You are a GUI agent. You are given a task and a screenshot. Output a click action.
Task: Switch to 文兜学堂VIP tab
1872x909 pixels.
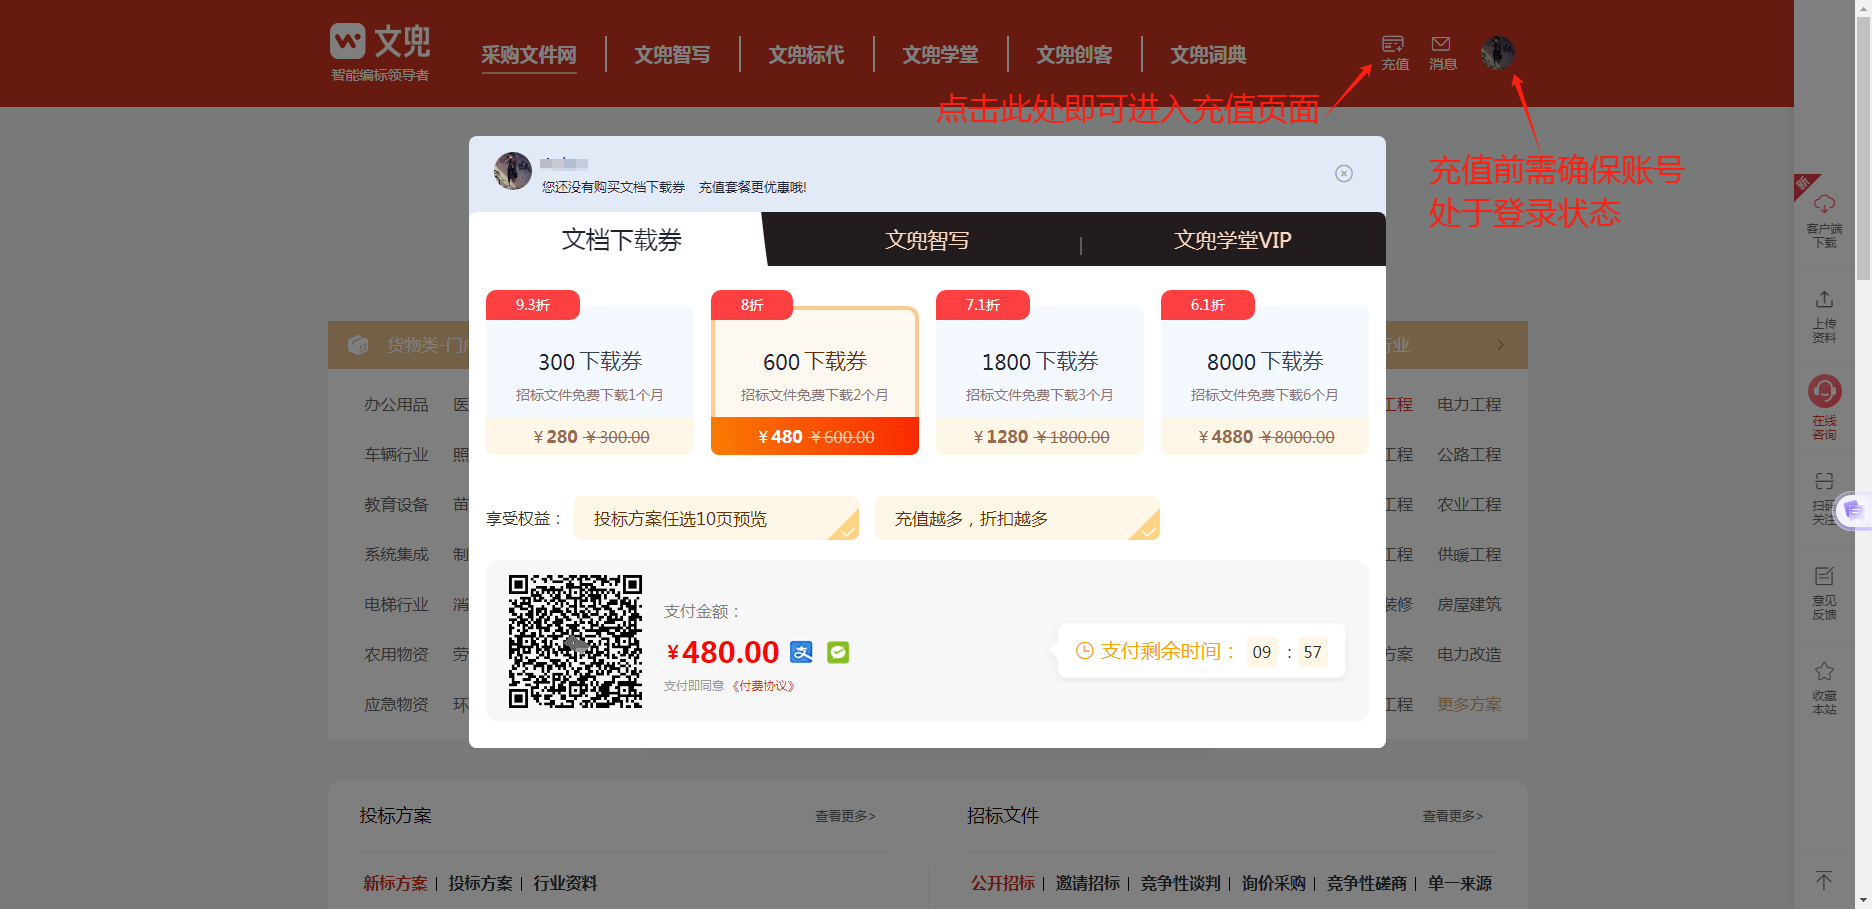coord(1233,240)
